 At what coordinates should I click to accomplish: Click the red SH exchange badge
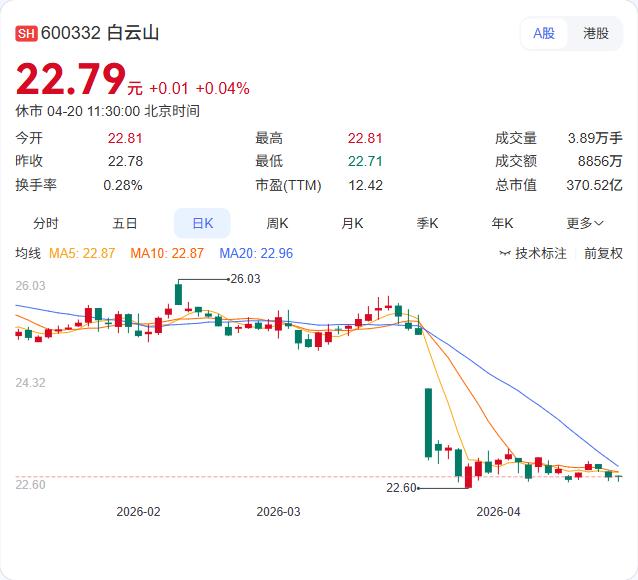[x=26, y=33]
